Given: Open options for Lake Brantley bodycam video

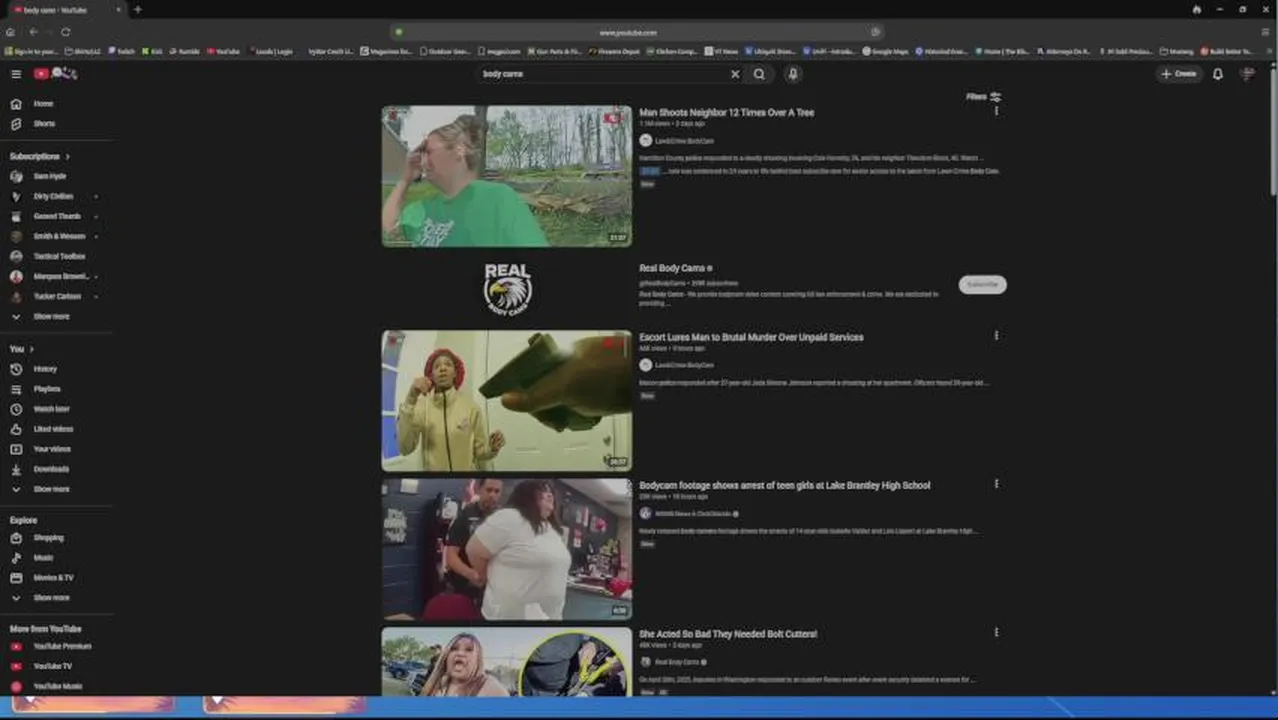Looking at the screenshot, I should (996, 484).
